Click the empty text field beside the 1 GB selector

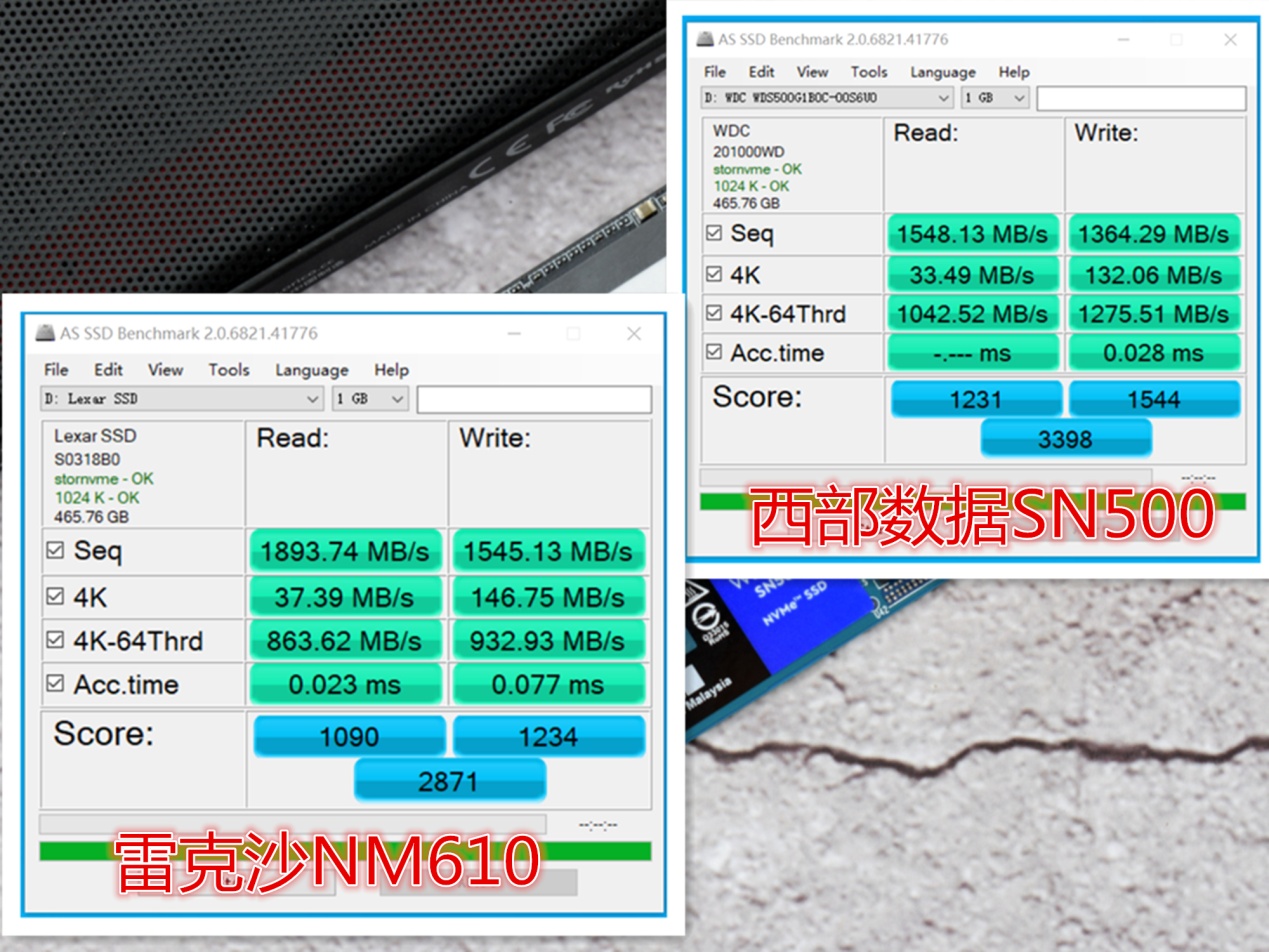(1140, 97)
